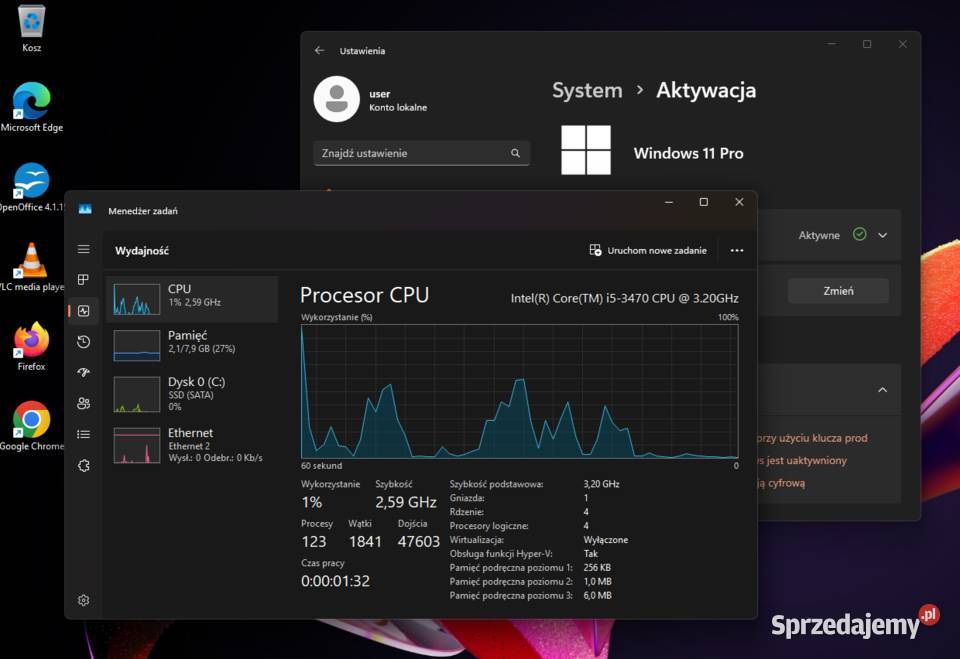This screenshot has height=659, width=960.
Task: Open the OpenOffice desktop shortcut
Action: [x=32, y=187]
